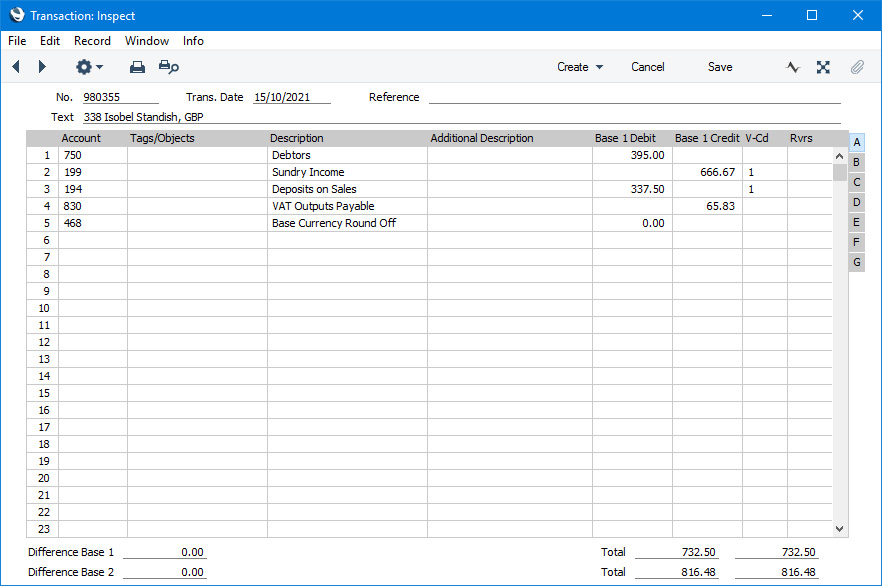The image size is (882, 586).
Task: Click the Rvrs column header
Action: (801, 138)
